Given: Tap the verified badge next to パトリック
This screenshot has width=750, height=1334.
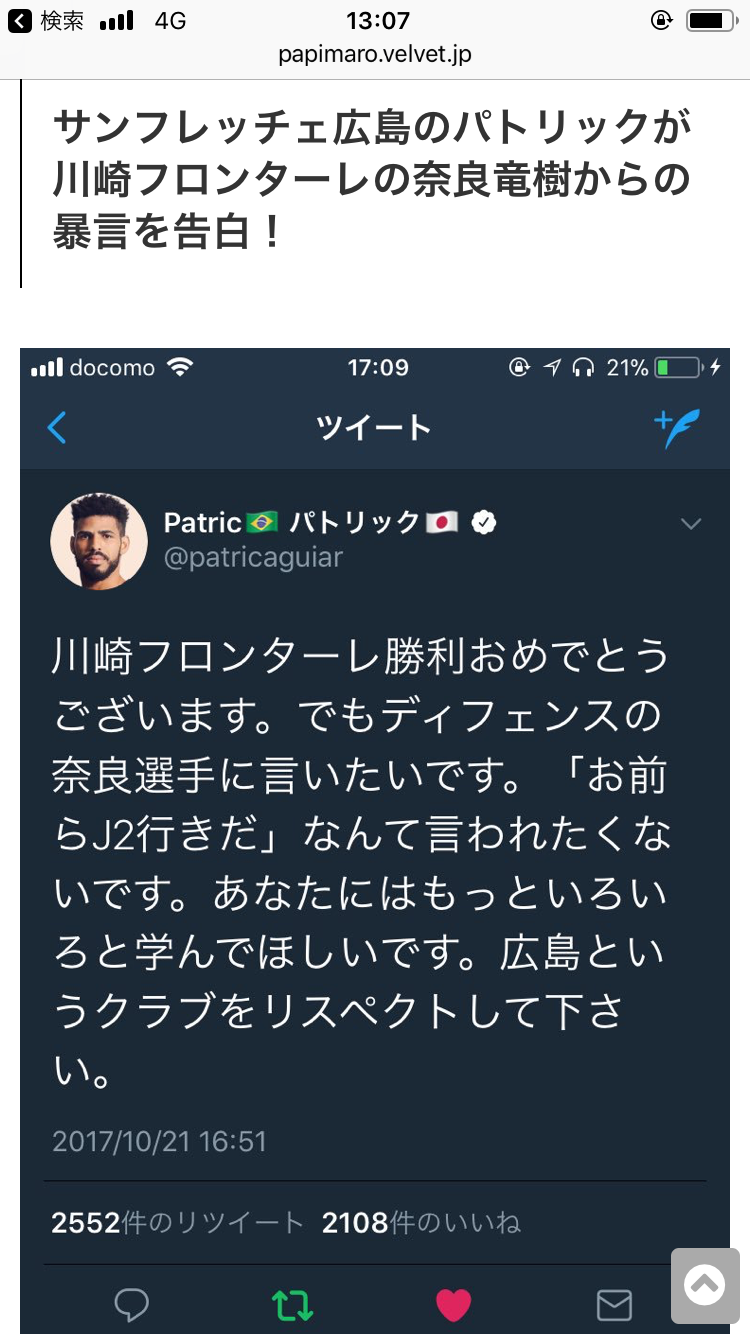Looking at the screenshot, I should coord(484,522).
